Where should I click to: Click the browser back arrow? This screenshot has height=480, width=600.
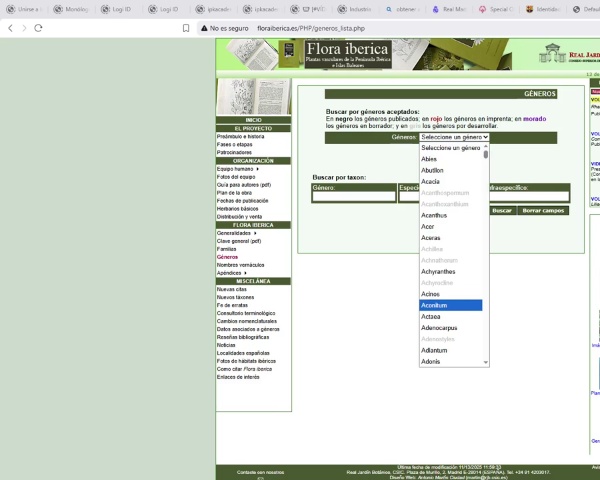10,28
